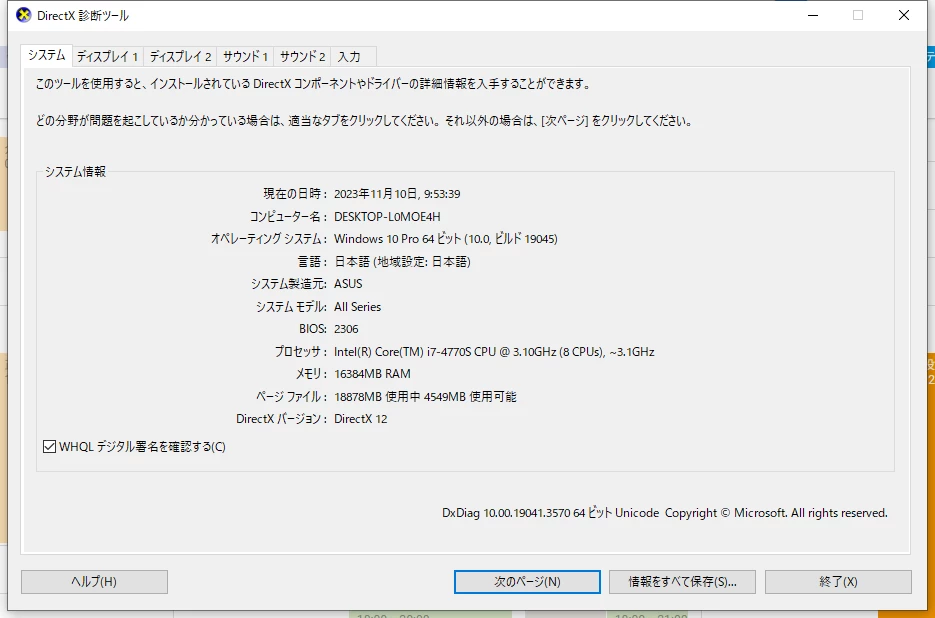935x618 pixels.
Task: Click the memory value 16384MB RAM
Action: tap(372, 374)
